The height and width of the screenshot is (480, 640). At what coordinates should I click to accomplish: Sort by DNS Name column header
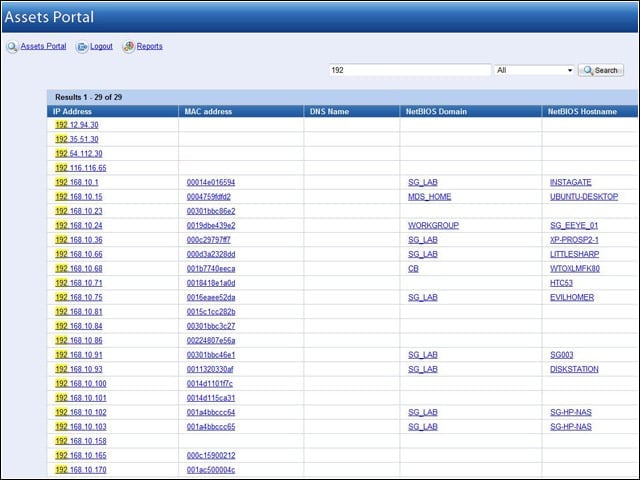[x=351, y=111]
